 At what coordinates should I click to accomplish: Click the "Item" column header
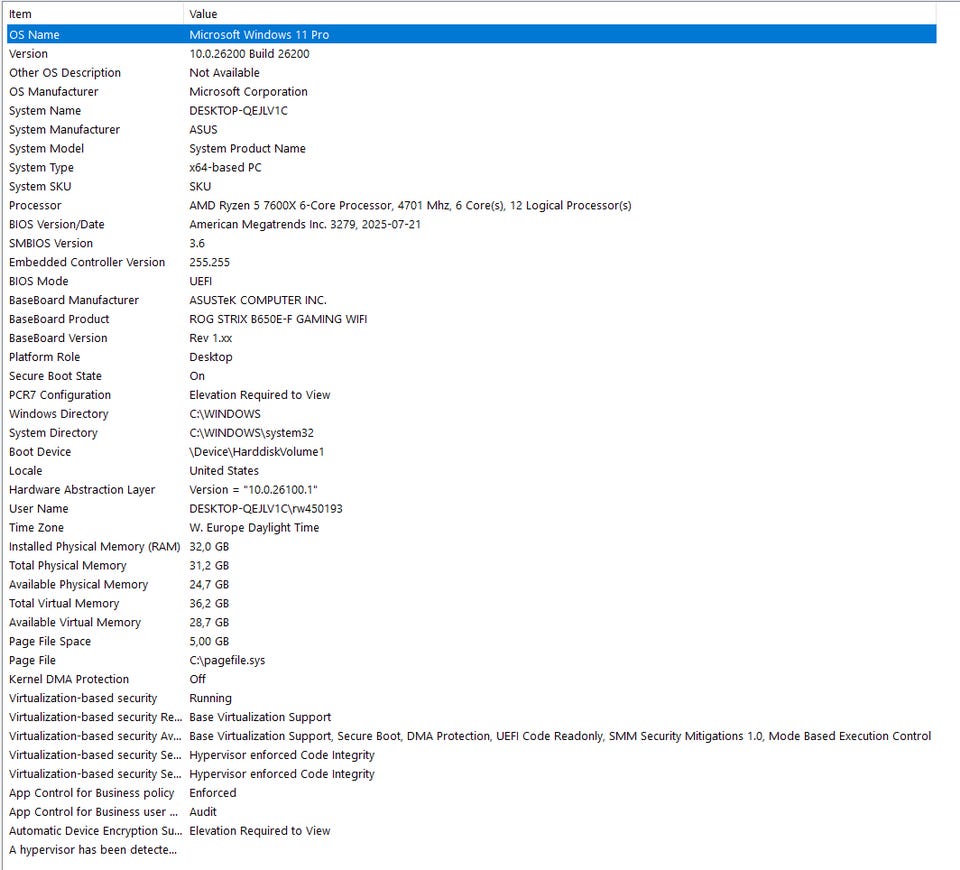(20, 13)
